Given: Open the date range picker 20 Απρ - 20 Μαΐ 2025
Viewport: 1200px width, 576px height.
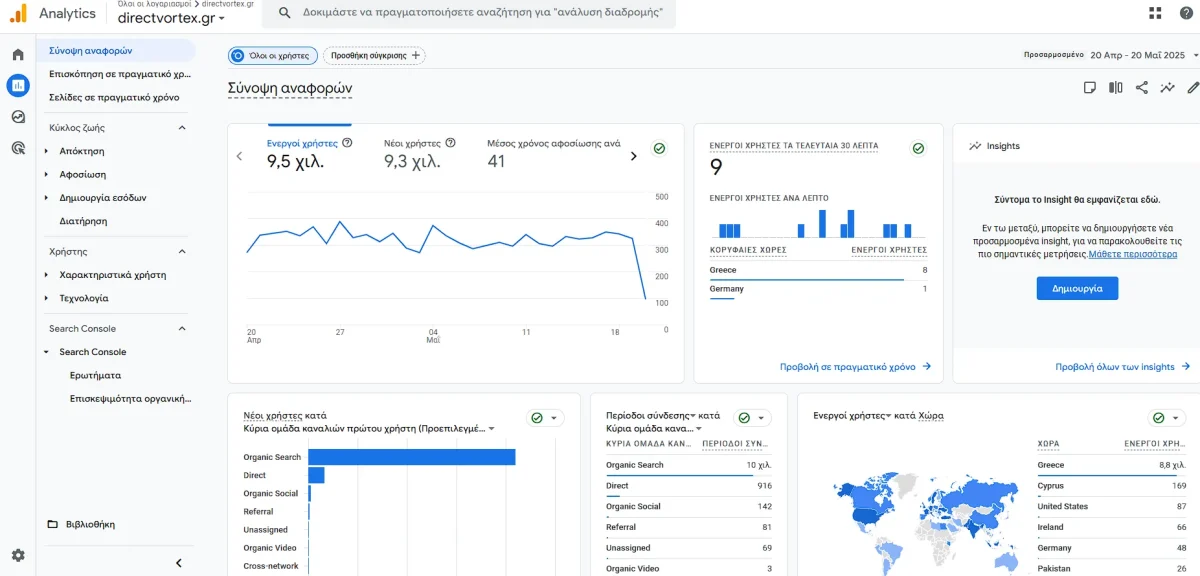Looking at the screenshot, I should 1144,55.
